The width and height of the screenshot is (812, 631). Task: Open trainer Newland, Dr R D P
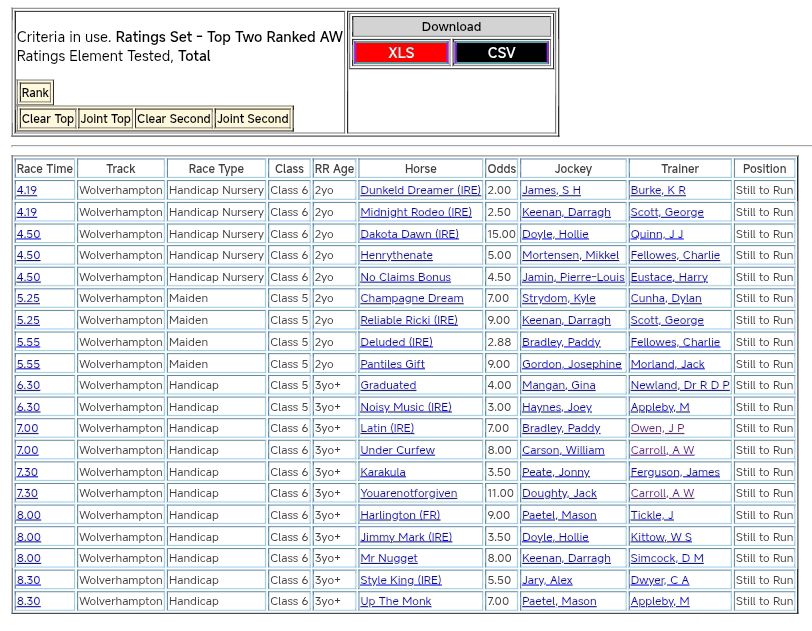point(680,385)
